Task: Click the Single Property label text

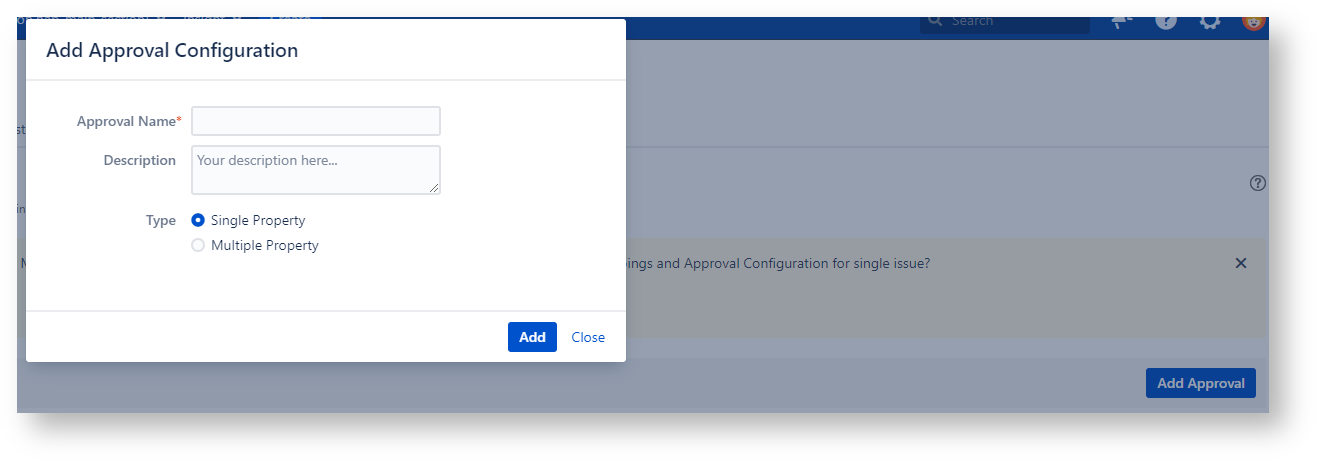Action: pos(258,220)
